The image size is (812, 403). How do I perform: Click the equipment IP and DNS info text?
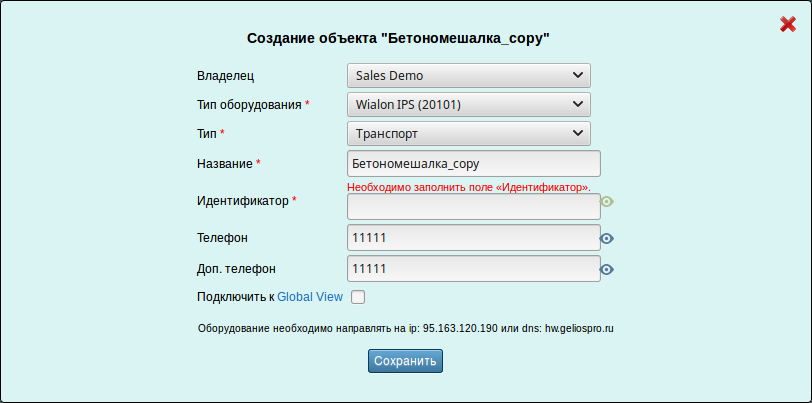click(x=405, y=328)
